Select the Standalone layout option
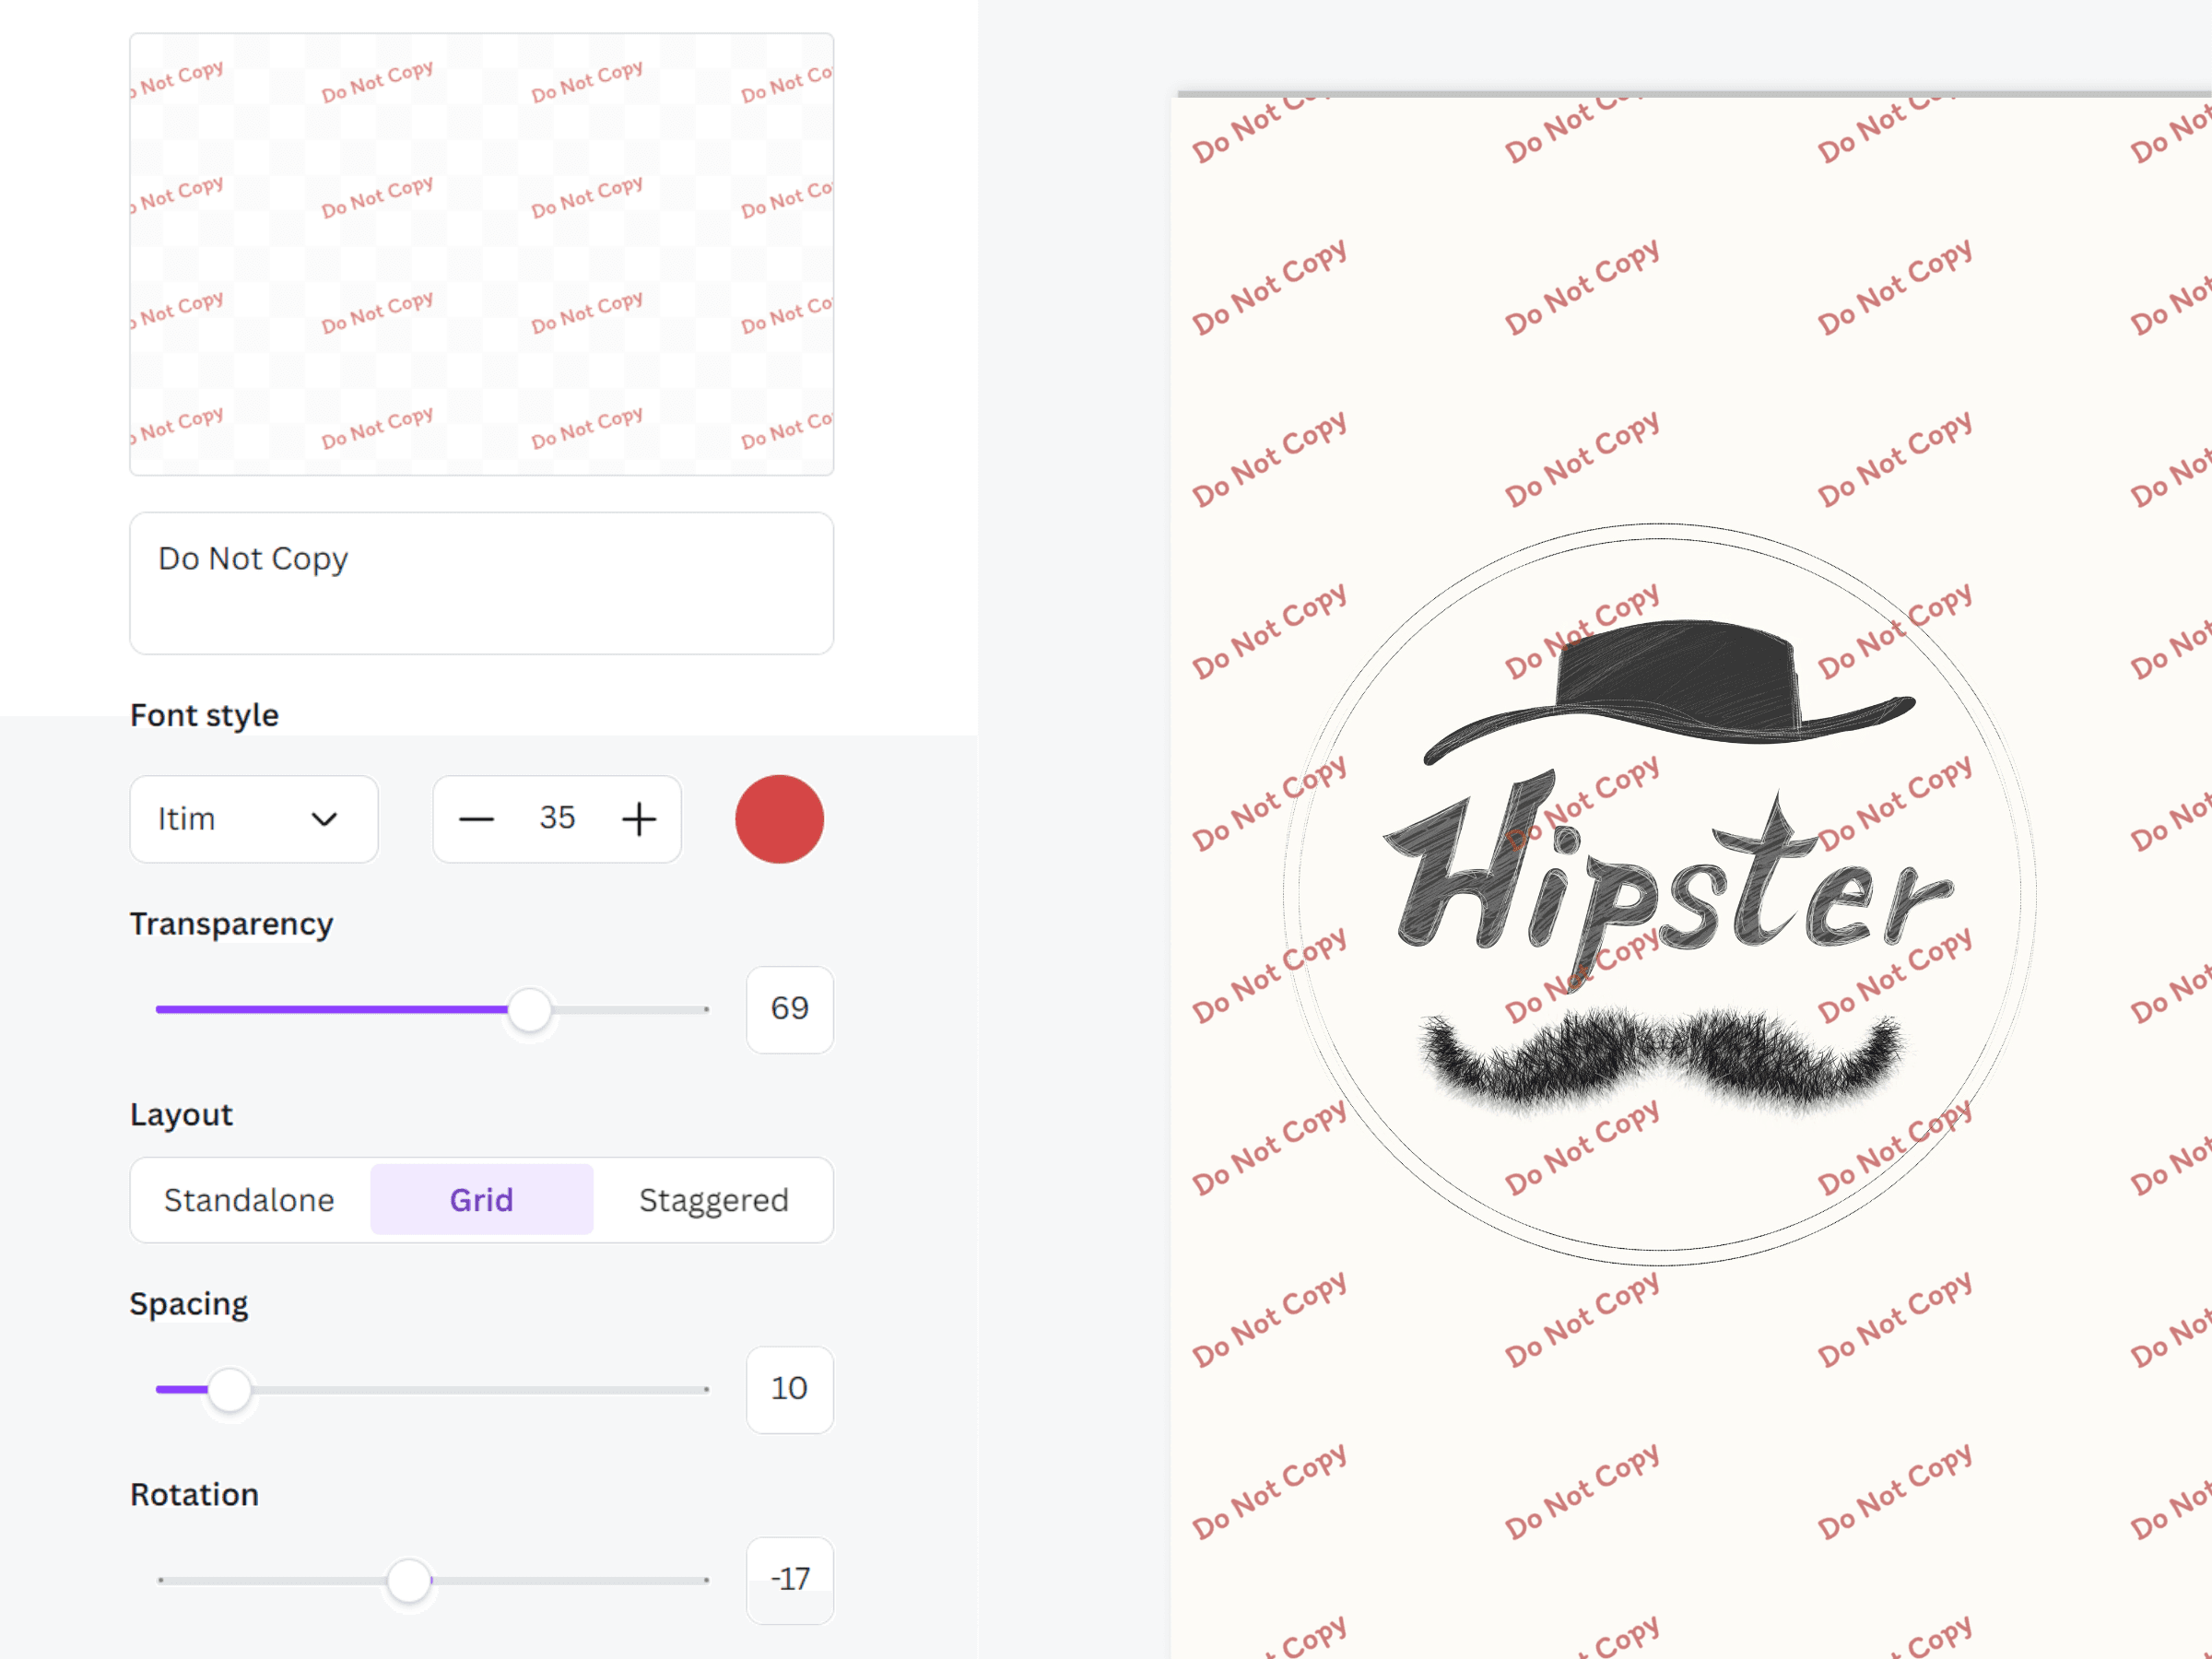Viewport: 2212px width, 1659px height. (x=250, y=1200)
